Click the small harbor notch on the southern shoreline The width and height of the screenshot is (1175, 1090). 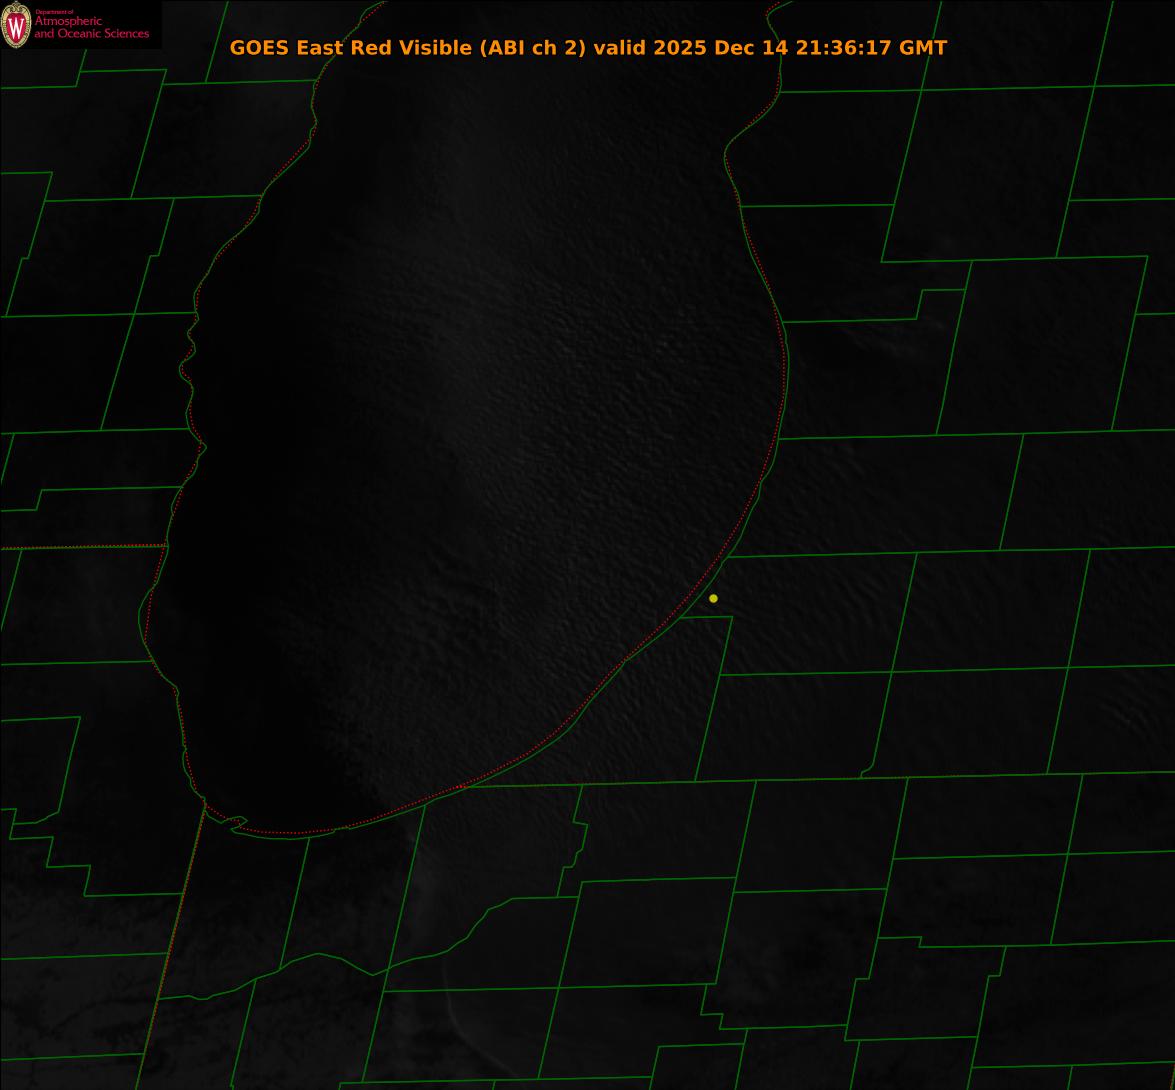[238, 822]
